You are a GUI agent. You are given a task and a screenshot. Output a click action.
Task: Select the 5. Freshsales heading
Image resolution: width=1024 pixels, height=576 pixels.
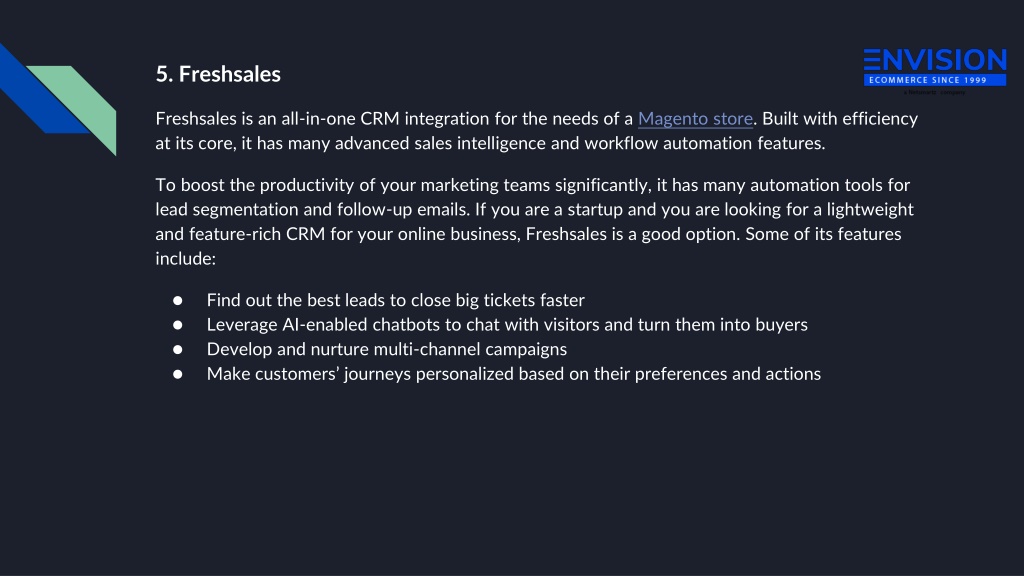218,74
